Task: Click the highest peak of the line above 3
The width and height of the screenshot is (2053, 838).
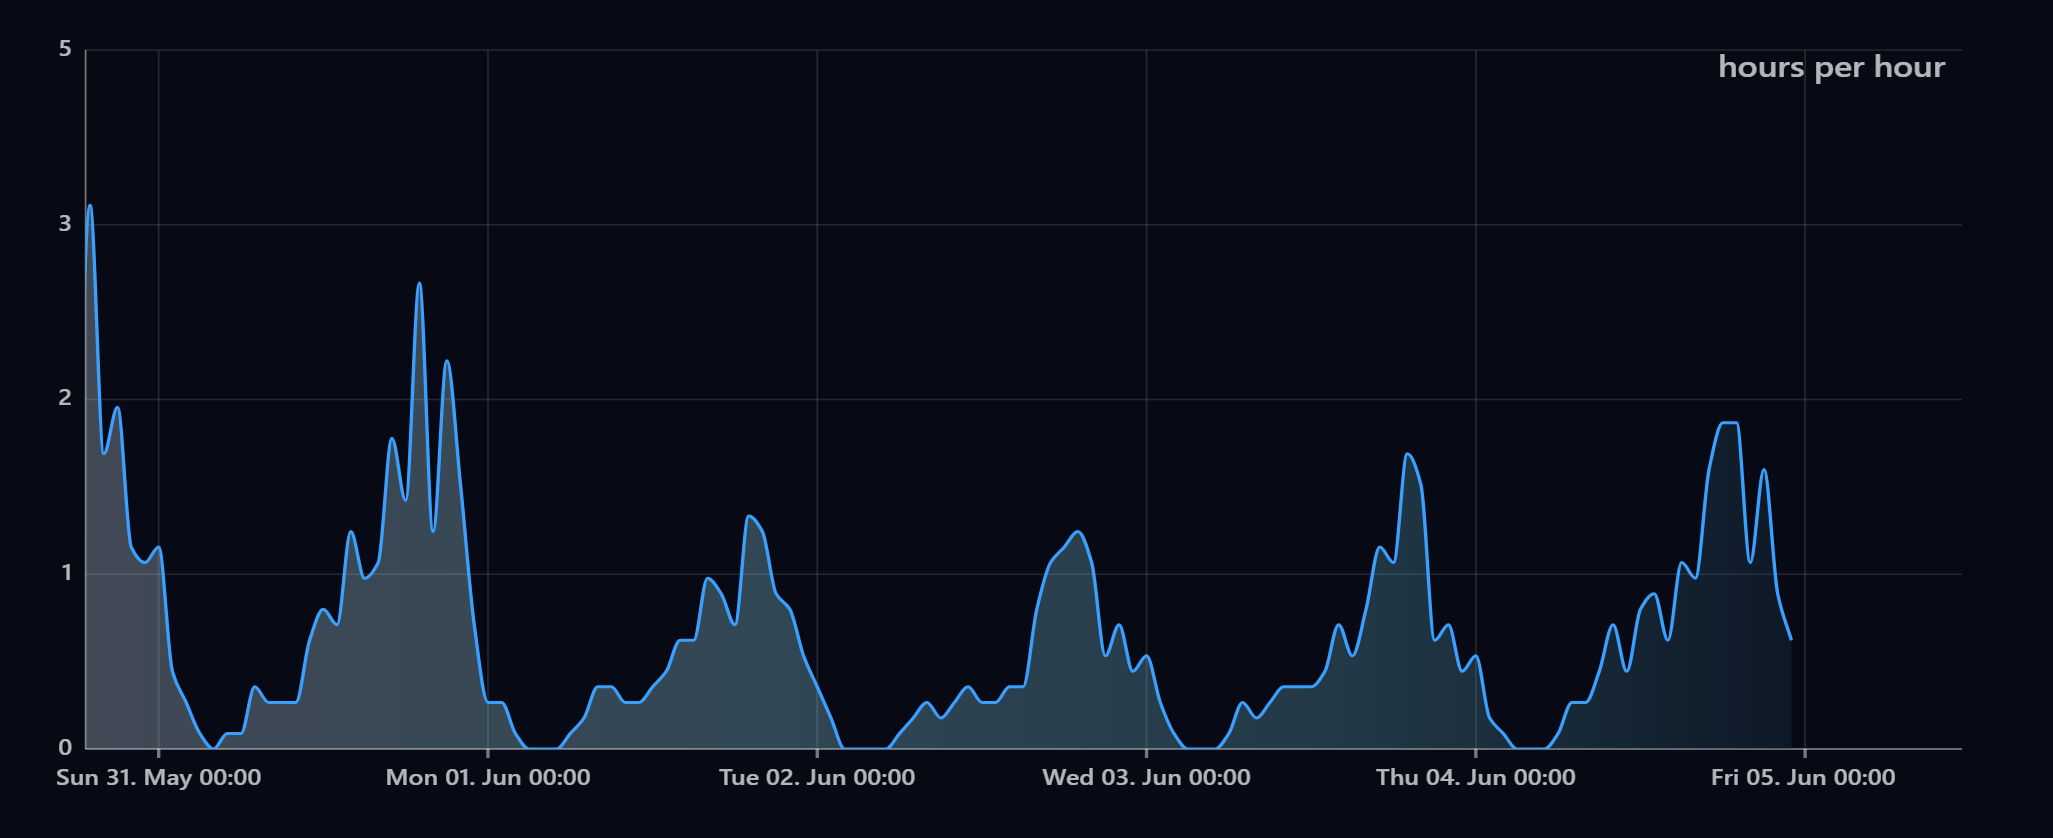Action: pos(90,206)
